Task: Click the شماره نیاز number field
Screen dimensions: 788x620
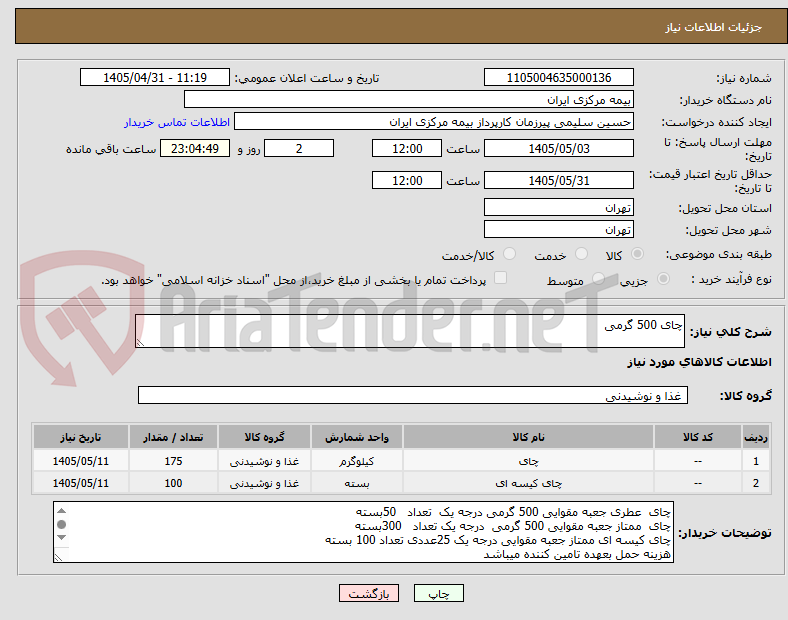Action: [x=558, y=78]
